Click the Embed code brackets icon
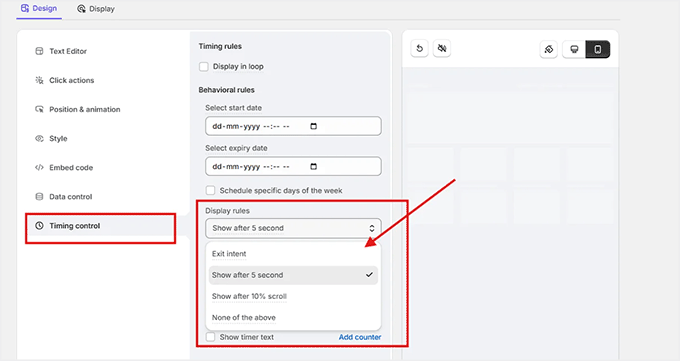The height and width of the screenshot is (361, 680). [x=39, y=167]
